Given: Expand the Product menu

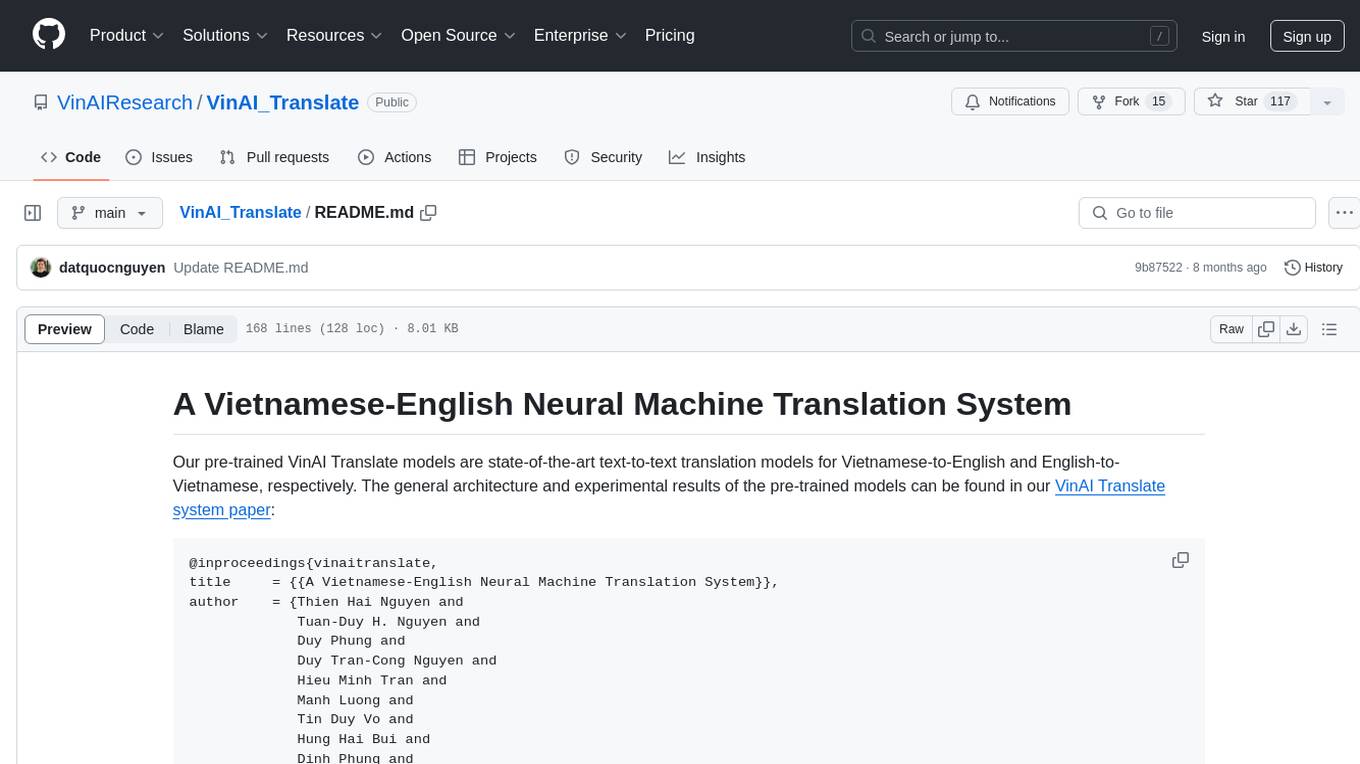Looking at the screenshot, I should [x=127, y=35].
